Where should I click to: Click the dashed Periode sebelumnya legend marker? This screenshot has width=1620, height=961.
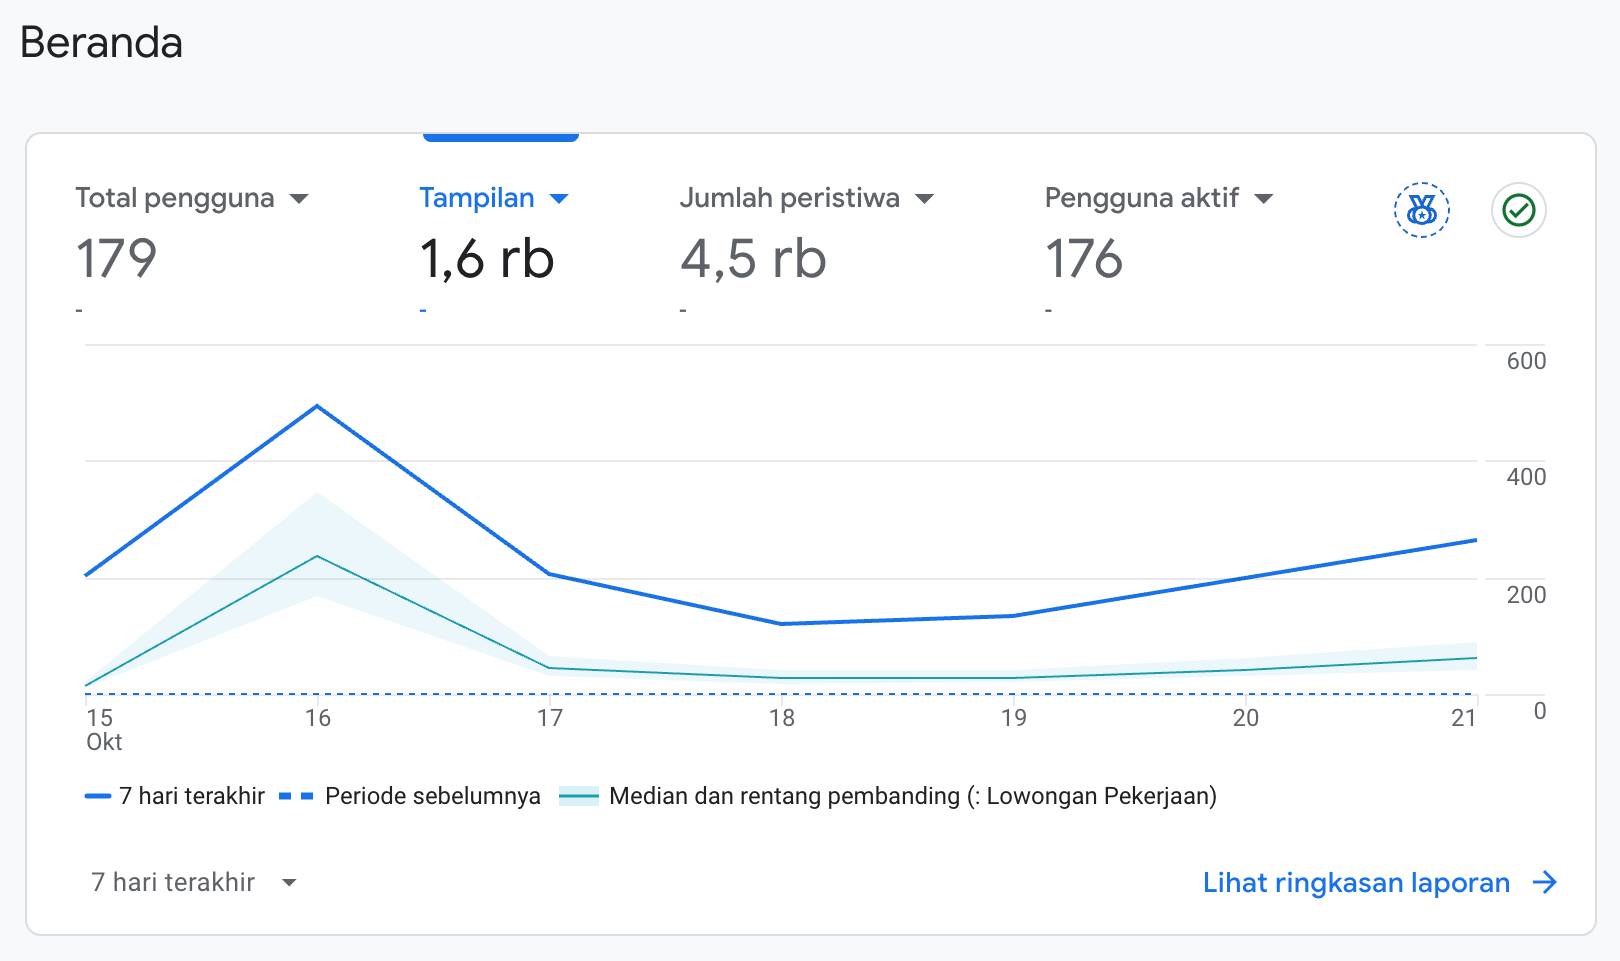click(296, 796)
